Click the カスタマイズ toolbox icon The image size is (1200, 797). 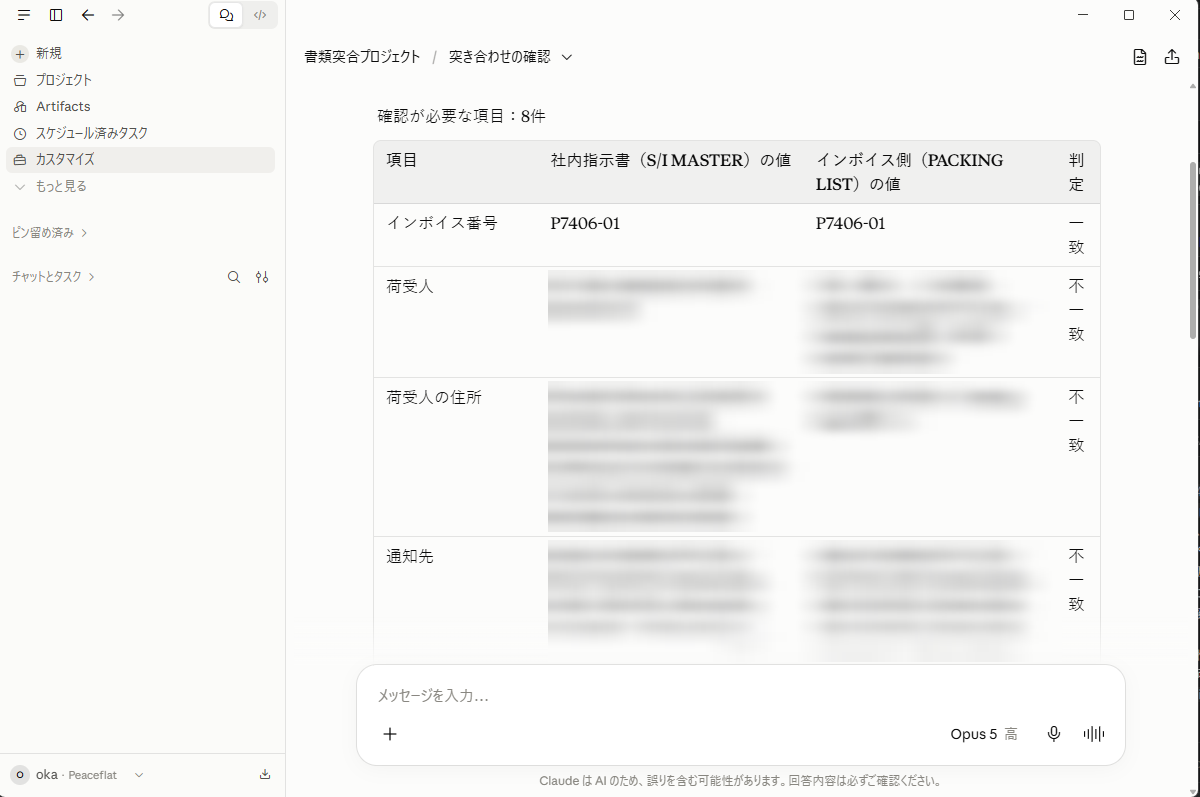pos(20,160)
